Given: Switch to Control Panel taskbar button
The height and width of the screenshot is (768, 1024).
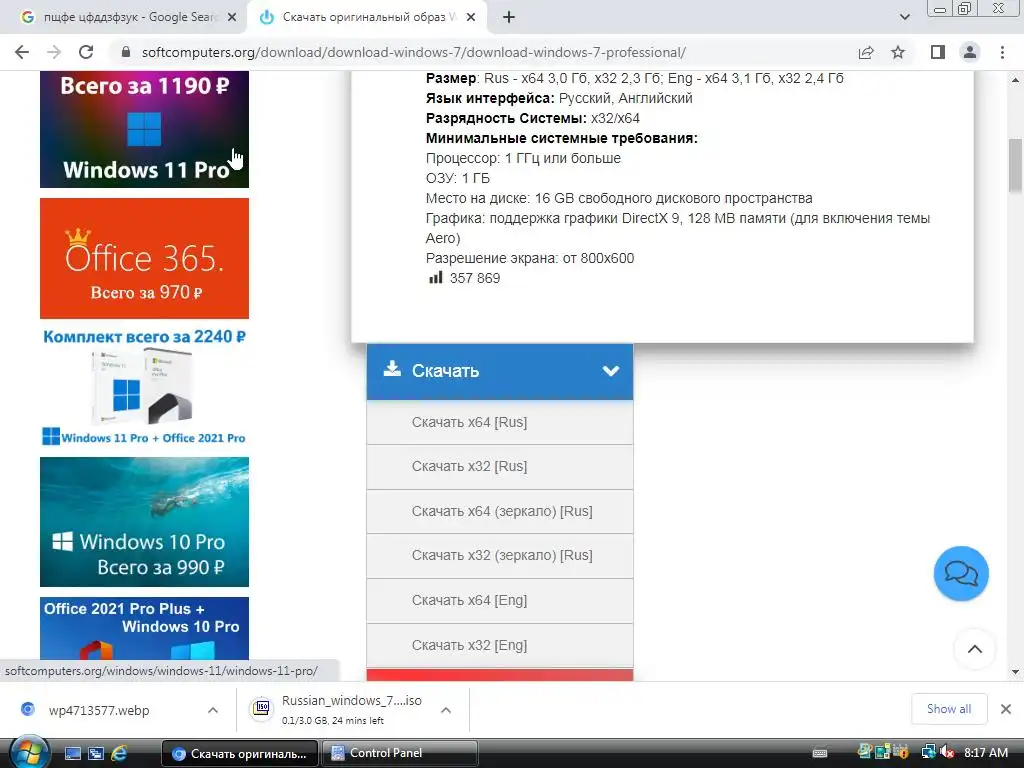Looking at the screenshot, I should pyautogui.click(x=400, y=754).
